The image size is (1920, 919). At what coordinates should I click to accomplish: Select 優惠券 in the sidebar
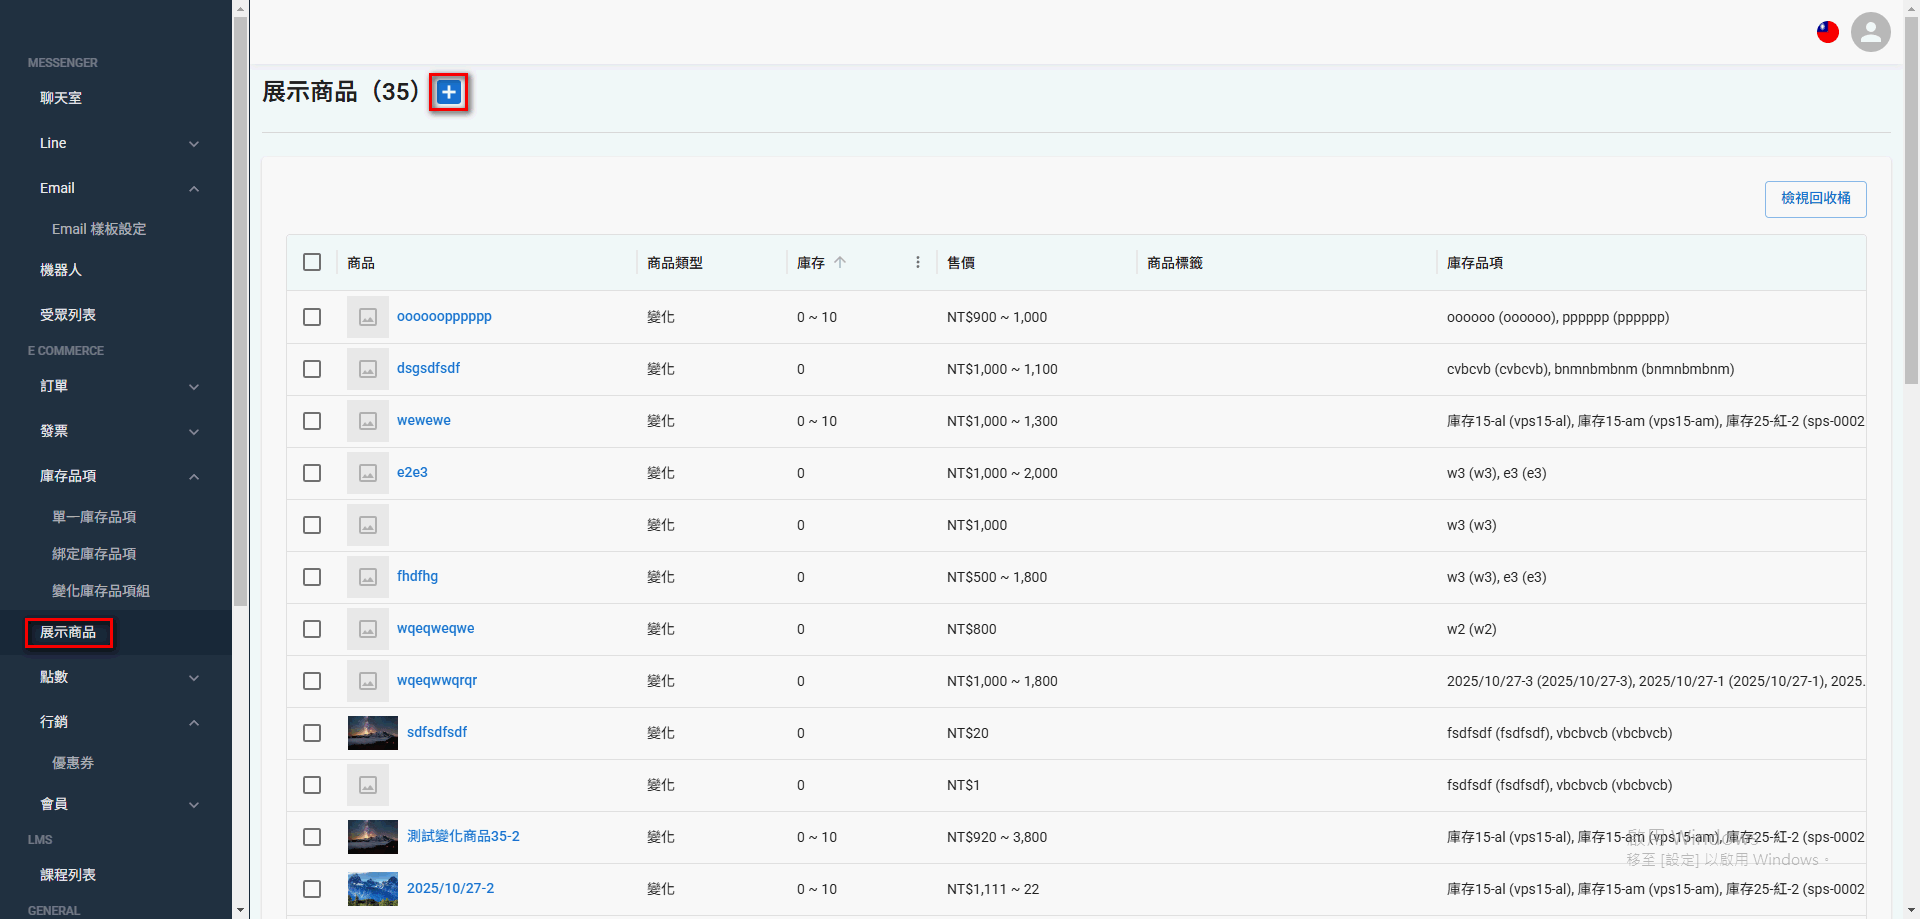tap(72, 763)
